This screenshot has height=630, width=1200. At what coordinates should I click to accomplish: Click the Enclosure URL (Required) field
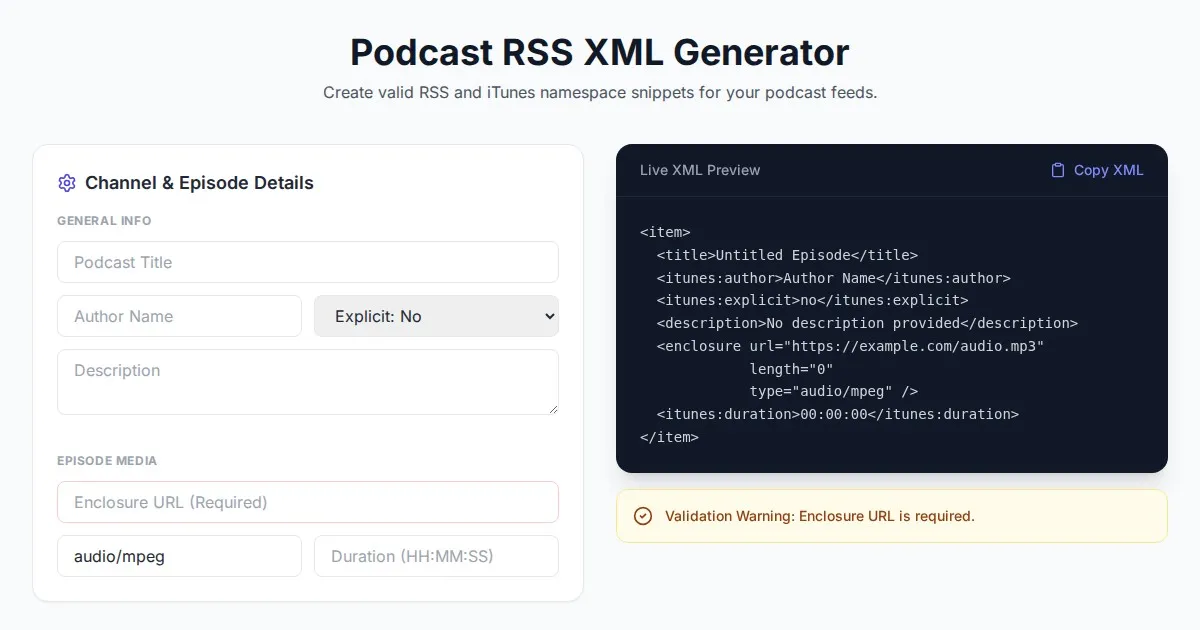[x=307, y=502]
